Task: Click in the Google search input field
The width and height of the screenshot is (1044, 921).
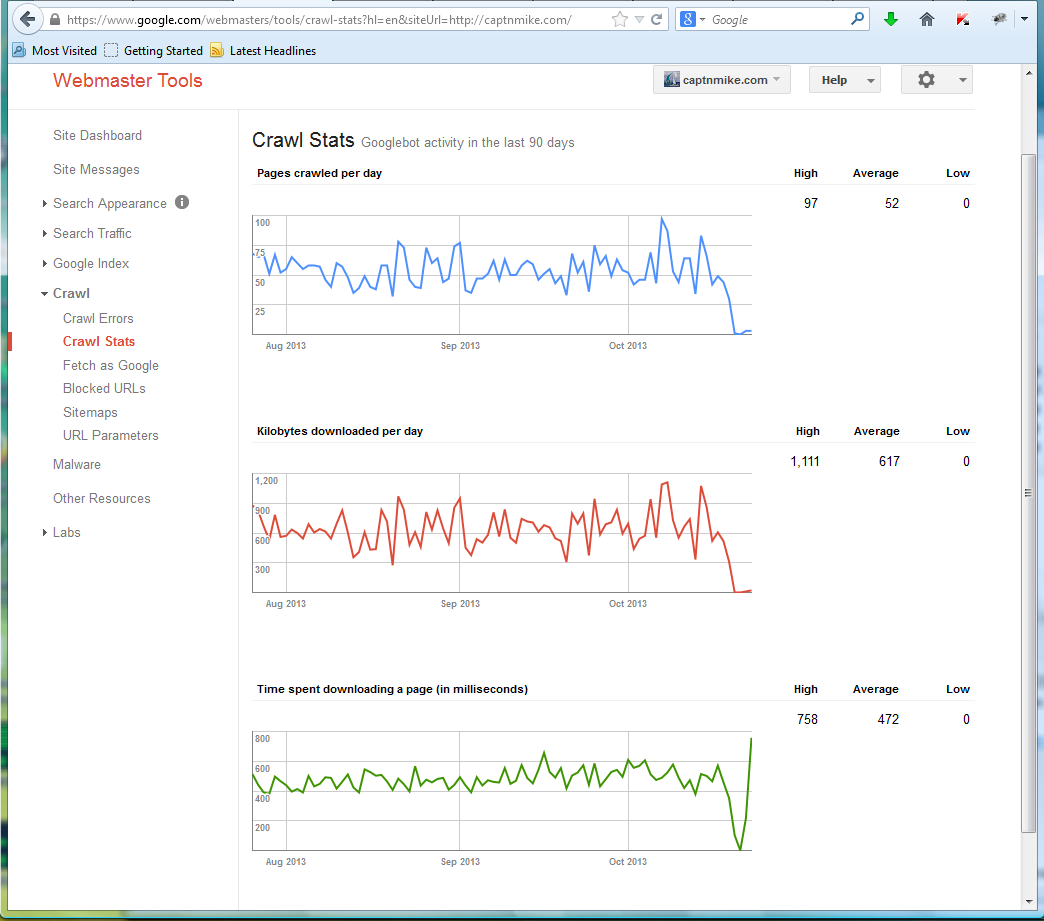Action: click(x=775, y=19)
